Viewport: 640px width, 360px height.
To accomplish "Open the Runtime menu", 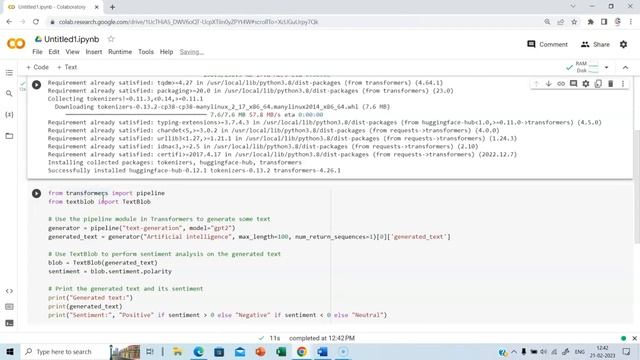I will [x=120, y=52].
